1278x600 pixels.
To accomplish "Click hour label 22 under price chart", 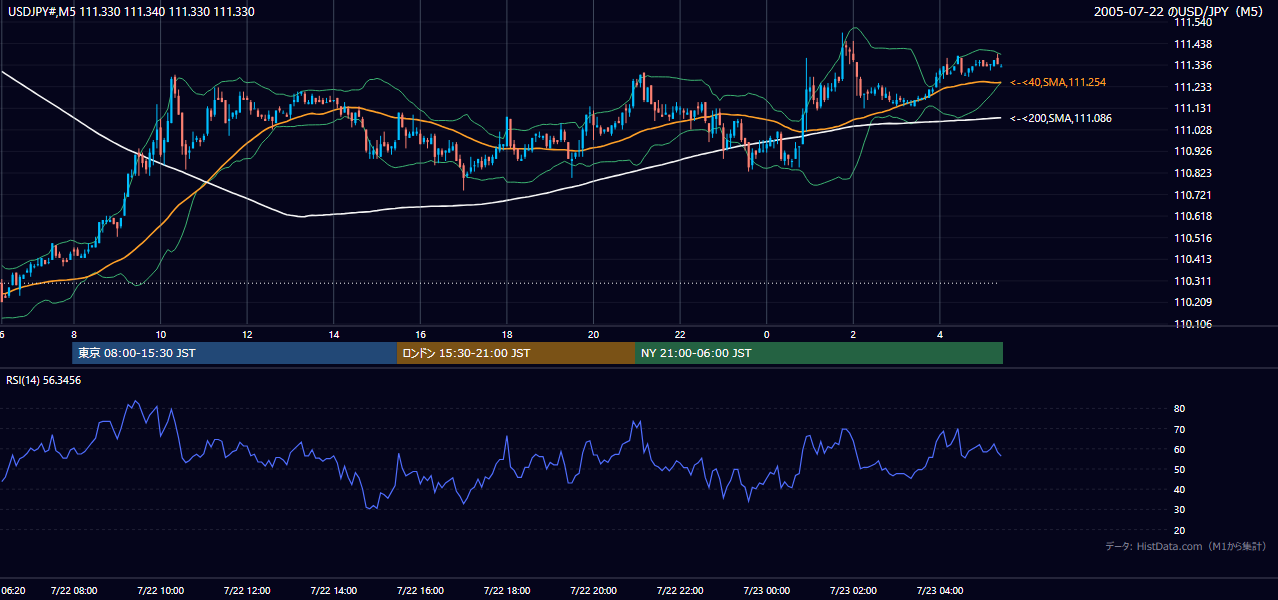I will click(680, 335).
